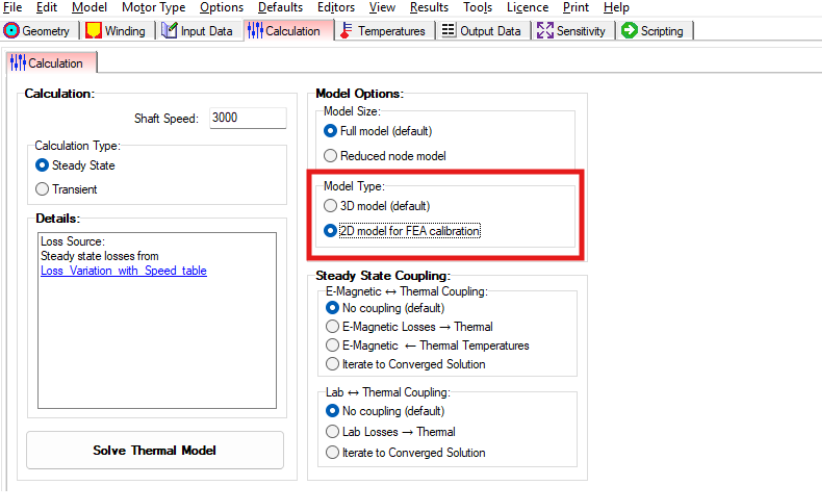Click the Shaft Speed input field
The height and width of the screenshot is (492, 822).
pos(247,118)
